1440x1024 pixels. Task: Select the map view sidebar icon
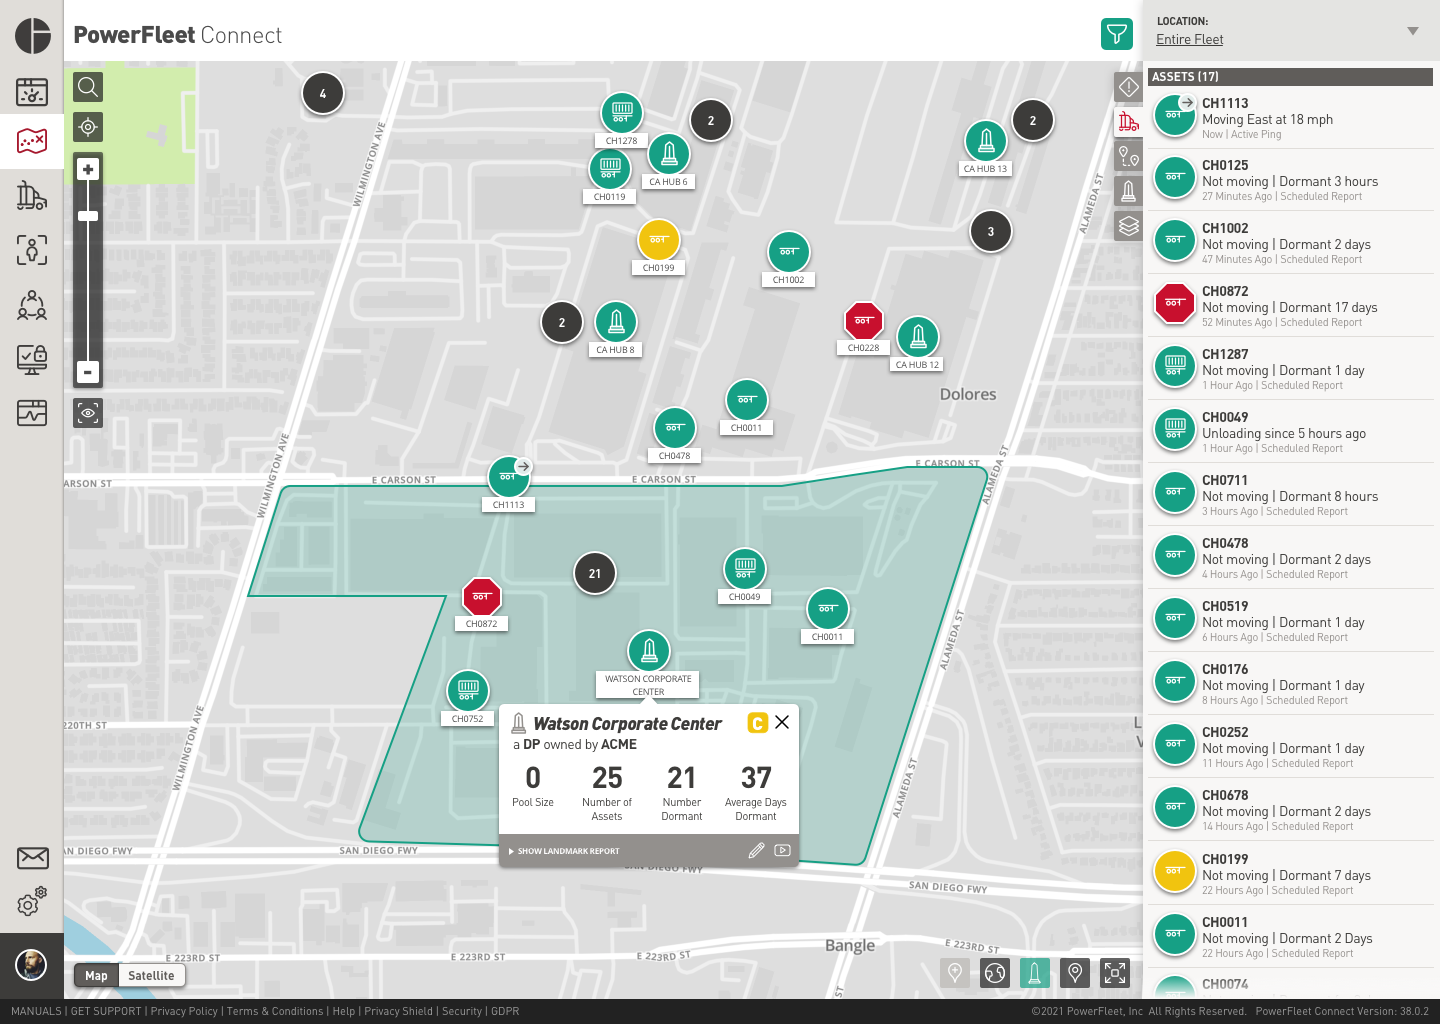32,141
